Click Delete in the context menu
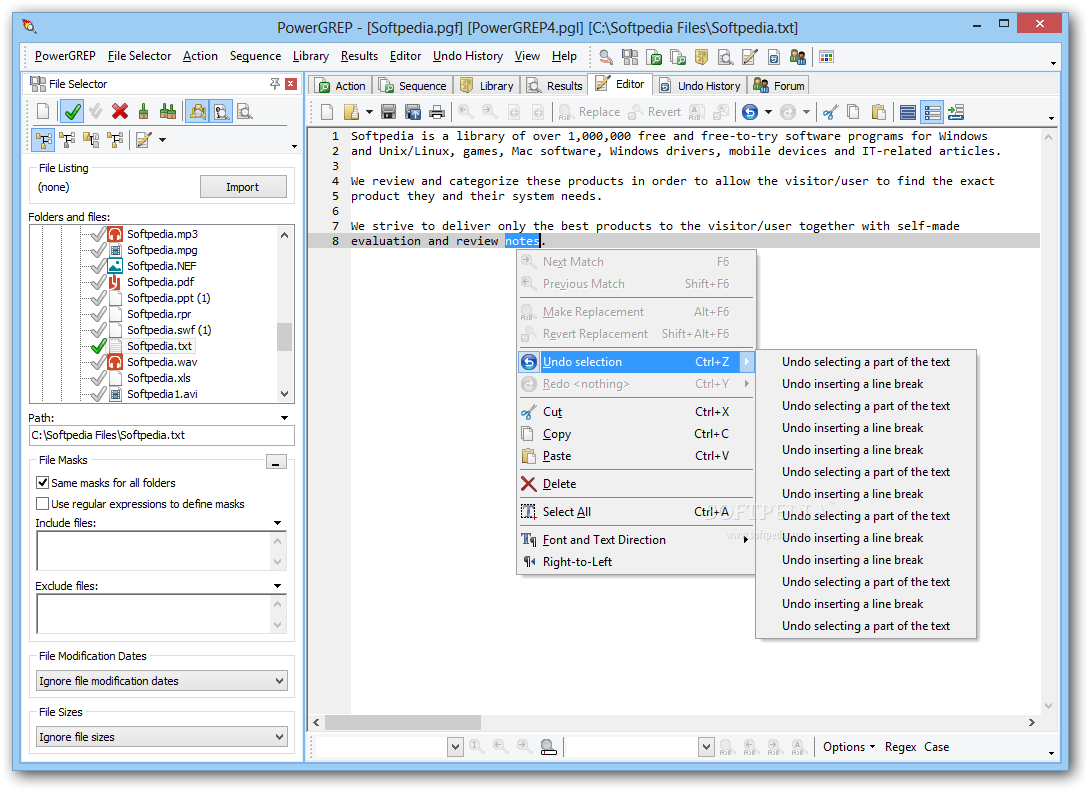This screenshot has width=1089, height=791. pyautogui.click(x=635, y=484)
